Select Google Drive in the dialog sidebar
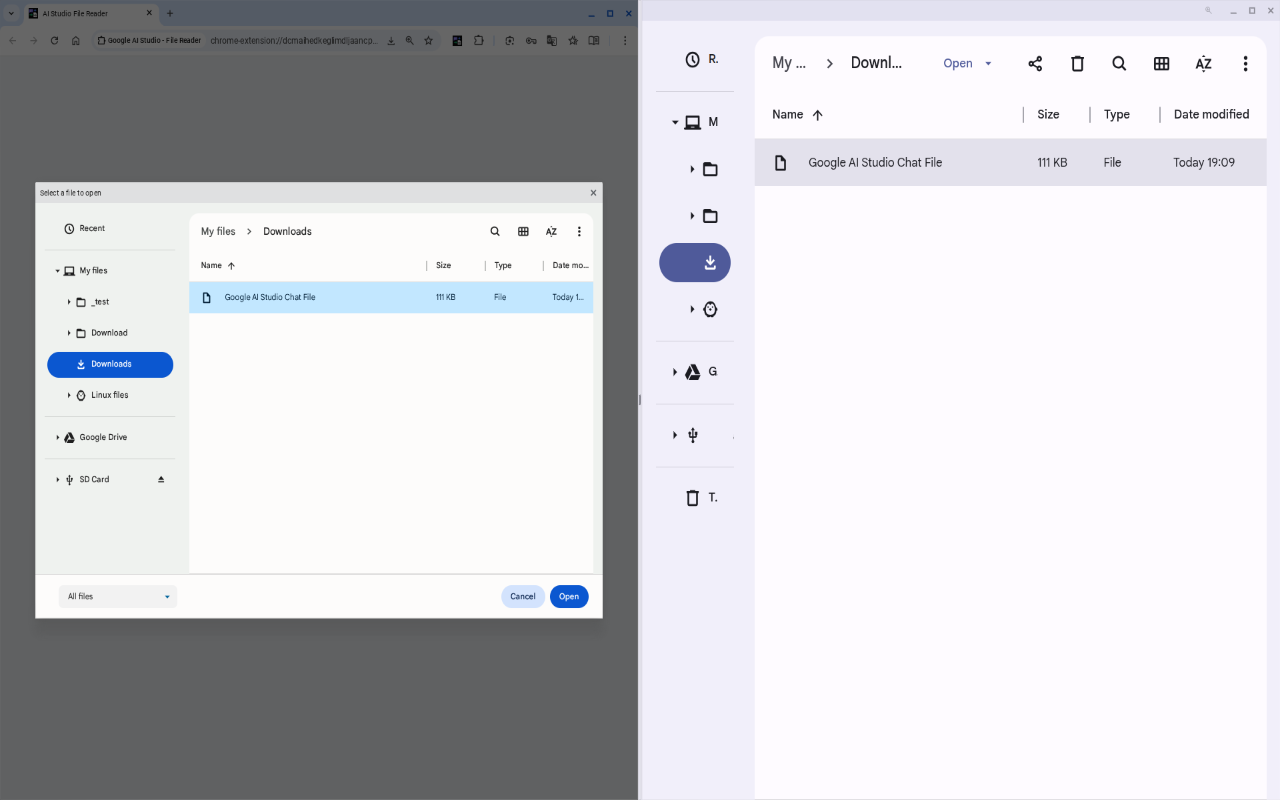 [110, 437]
